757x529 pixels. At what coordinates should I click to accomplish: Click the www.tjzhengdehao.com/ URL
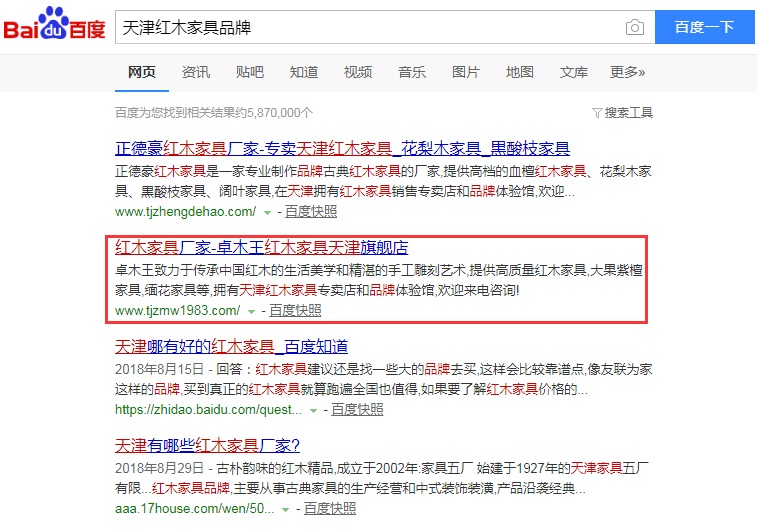(185, 211)
